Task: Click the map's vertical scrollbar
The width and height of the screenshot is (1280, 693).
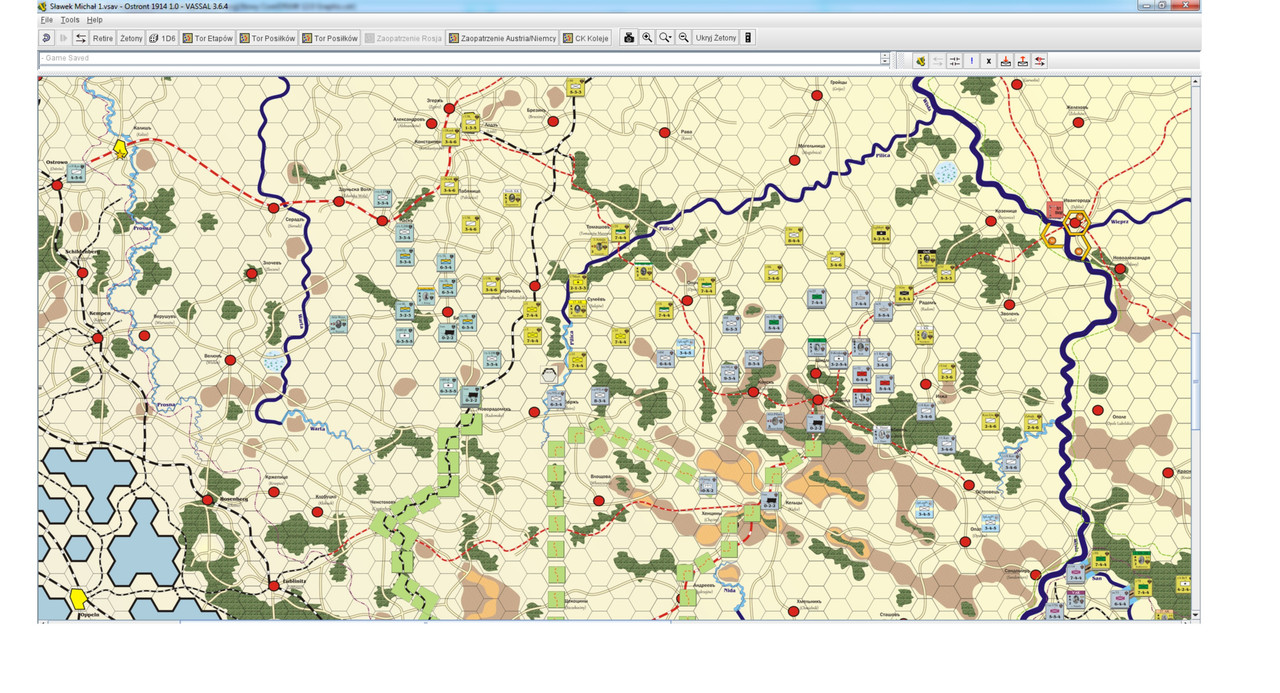Action: tap(1196, 348)
